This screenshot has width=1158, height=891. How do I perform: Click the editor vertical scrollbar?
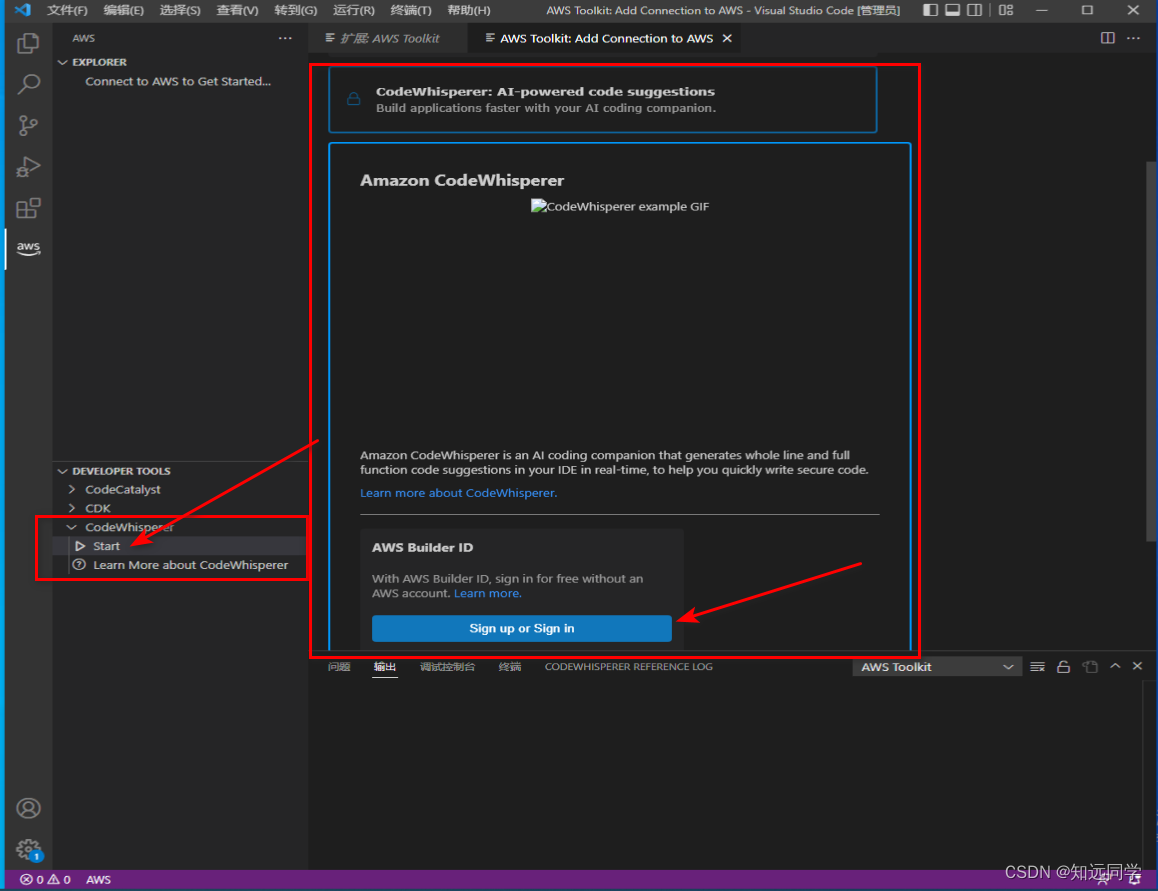point(1151,351)
